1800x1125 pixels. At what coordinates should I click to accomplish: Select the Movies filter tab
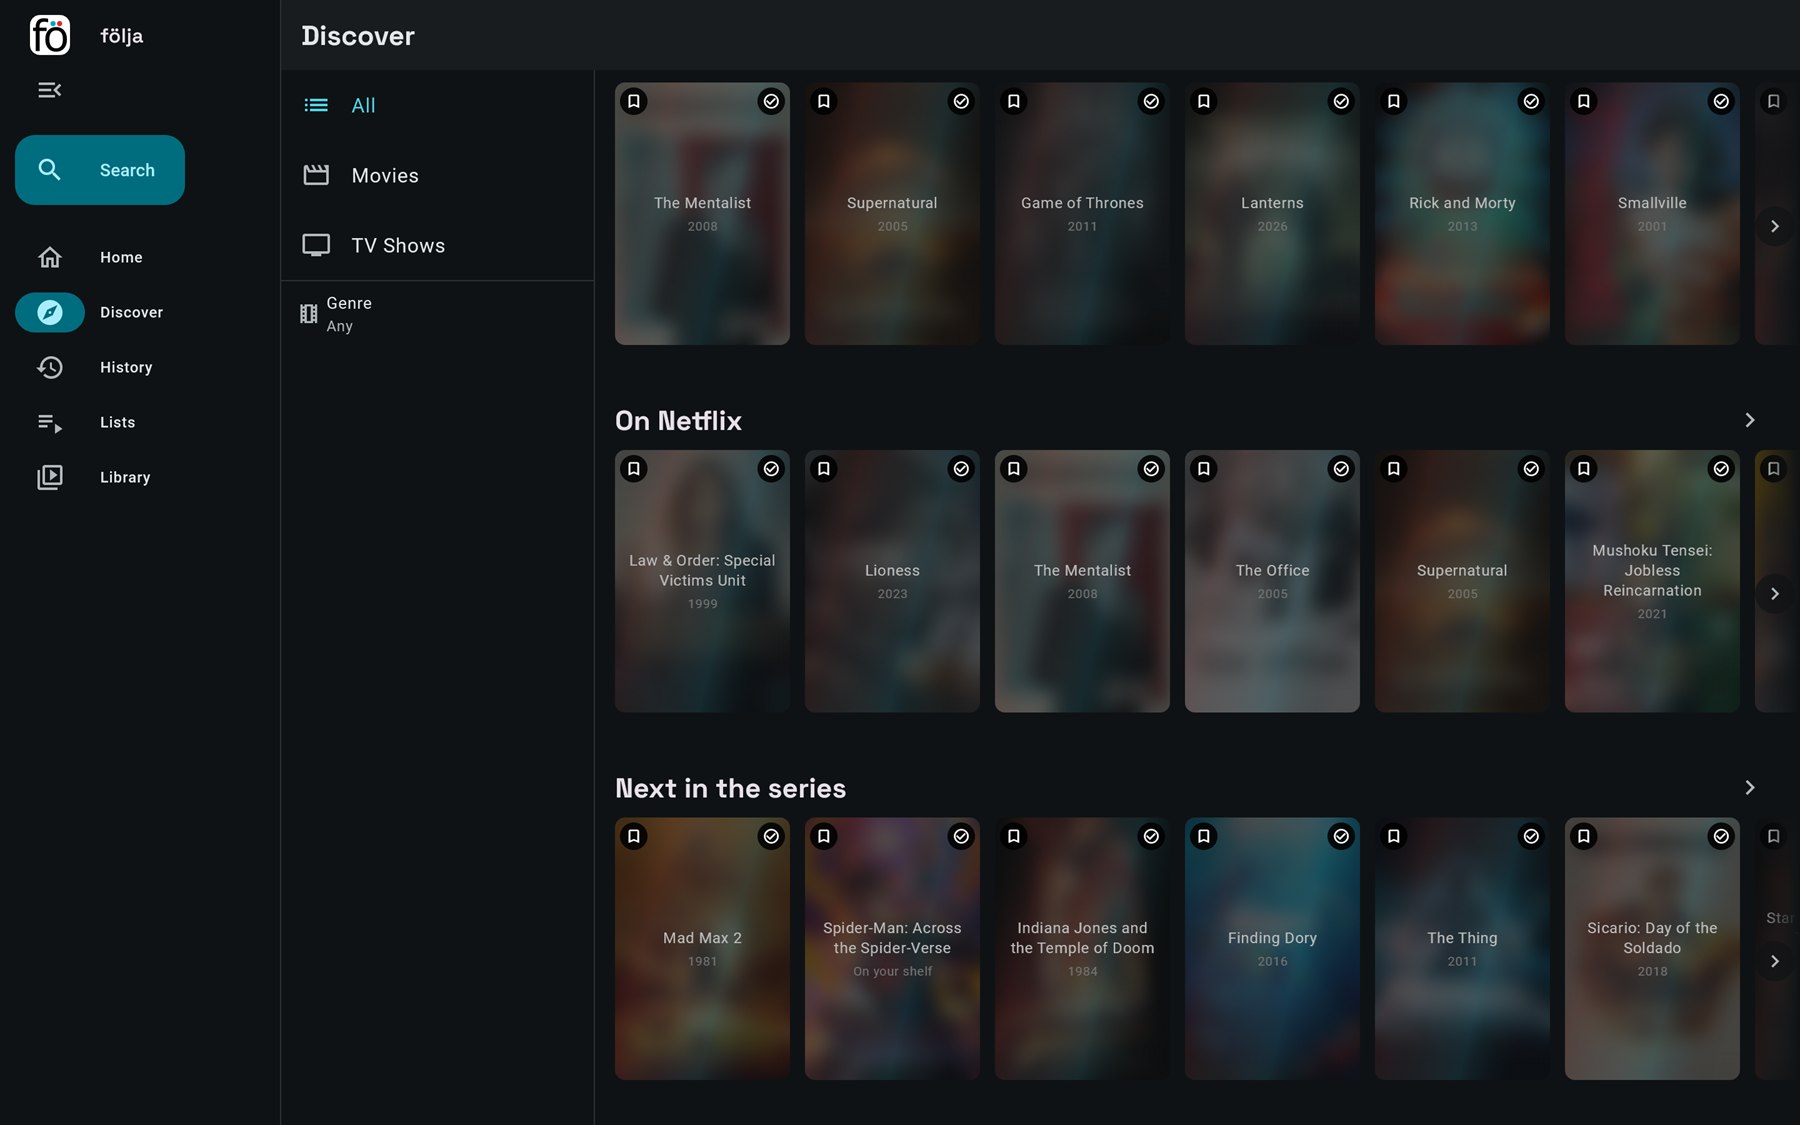click(x=438, y=175)
